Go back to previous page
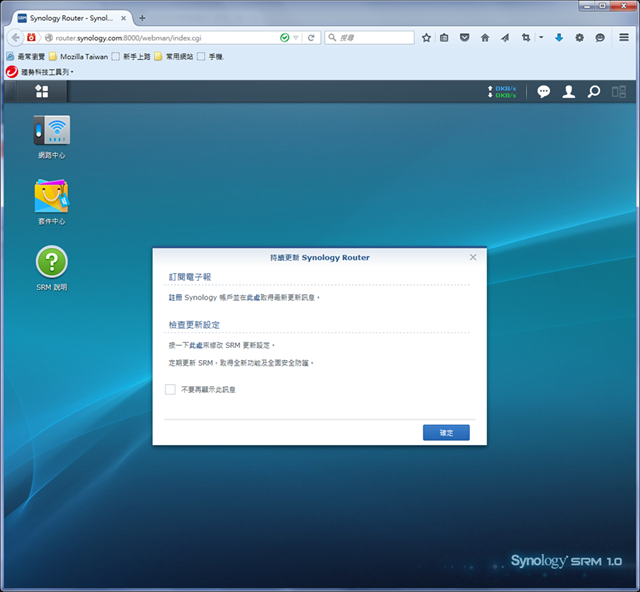The image size is (640, 592). click(16, 38)
